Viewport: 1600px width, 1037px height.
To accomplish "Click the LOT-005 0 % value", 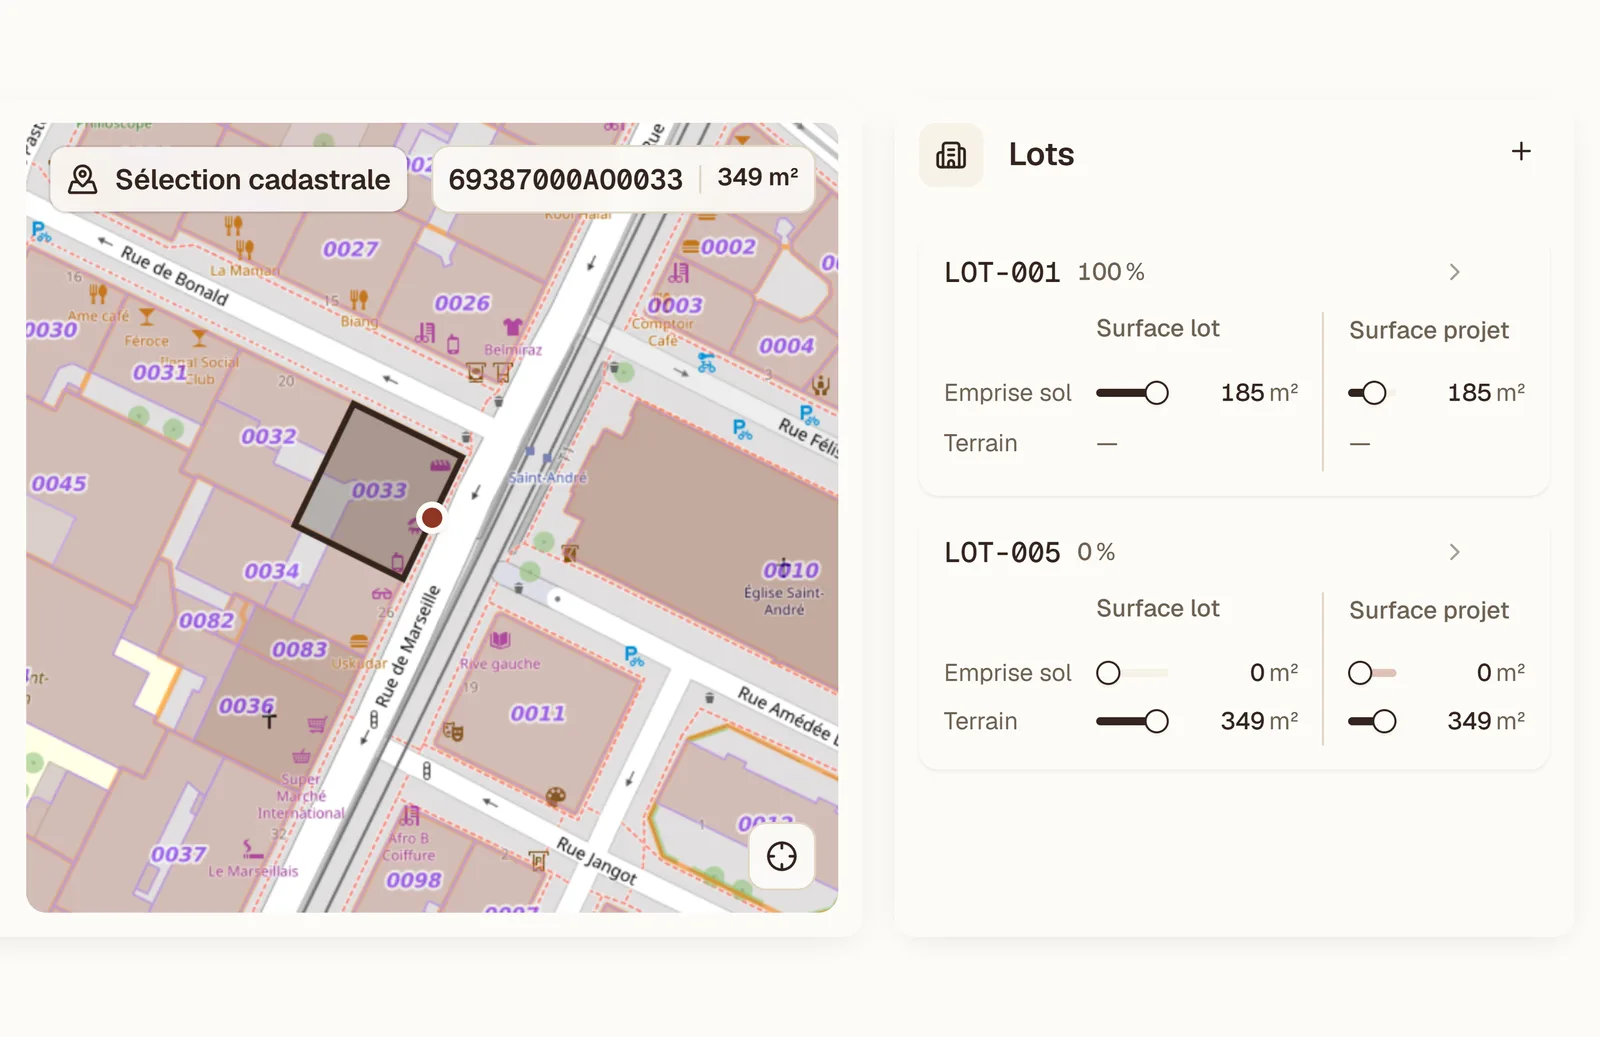I will tap(1096, 552).
